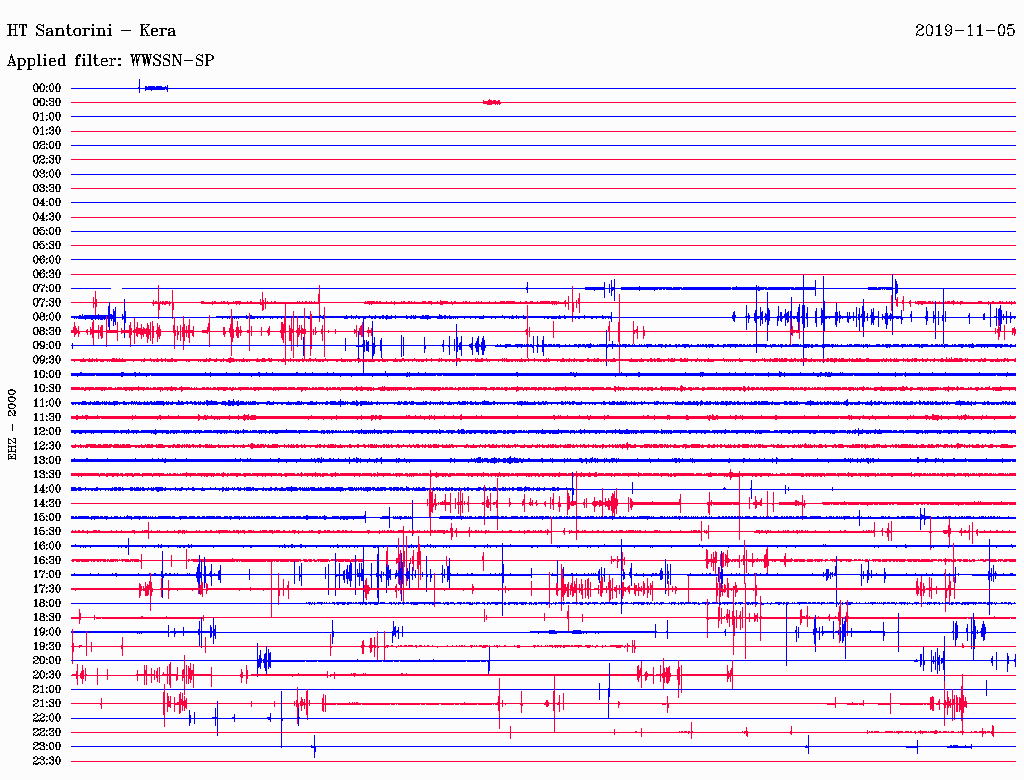The image size is (1024, 780).
Task: Click the EHZ – 2000 axis label
Action: [x=12, y=424]
